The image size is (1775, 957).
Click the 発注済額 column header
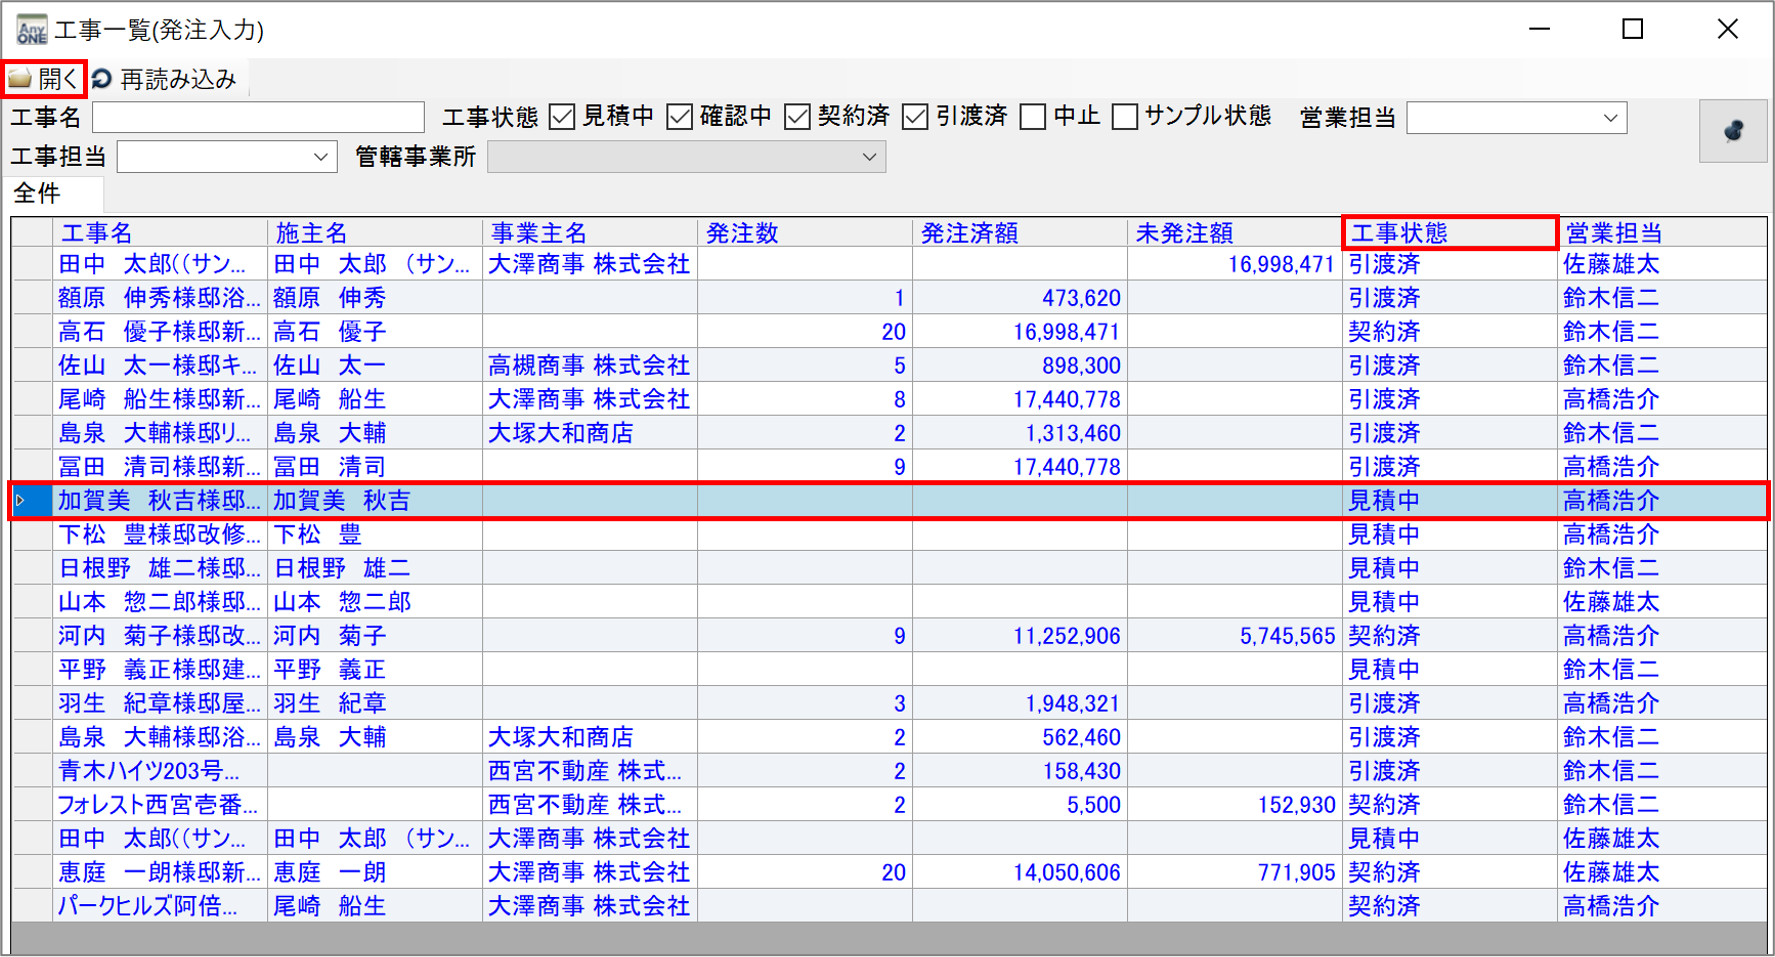pos(1020,233)
